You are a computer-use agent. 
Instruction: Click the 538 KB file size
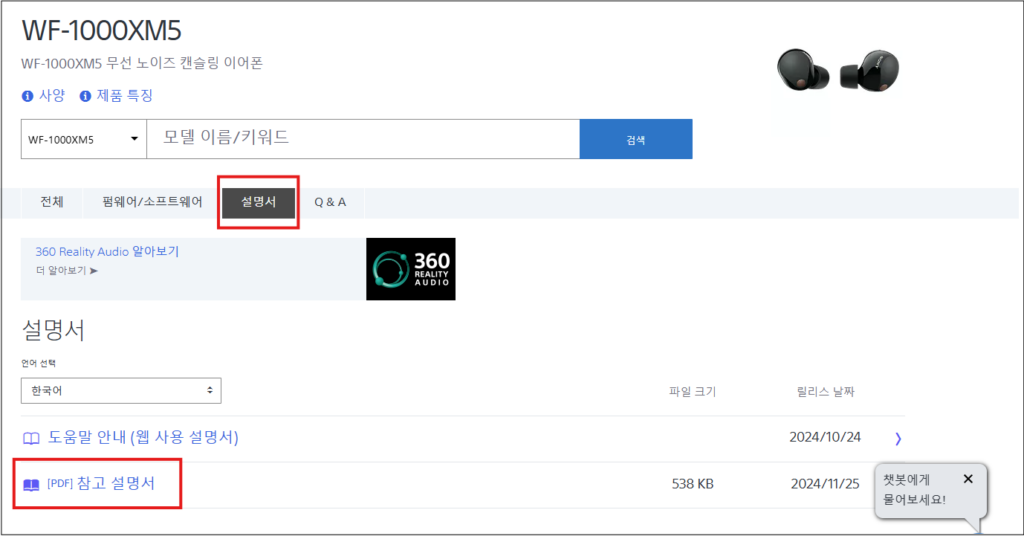(693, 484)
